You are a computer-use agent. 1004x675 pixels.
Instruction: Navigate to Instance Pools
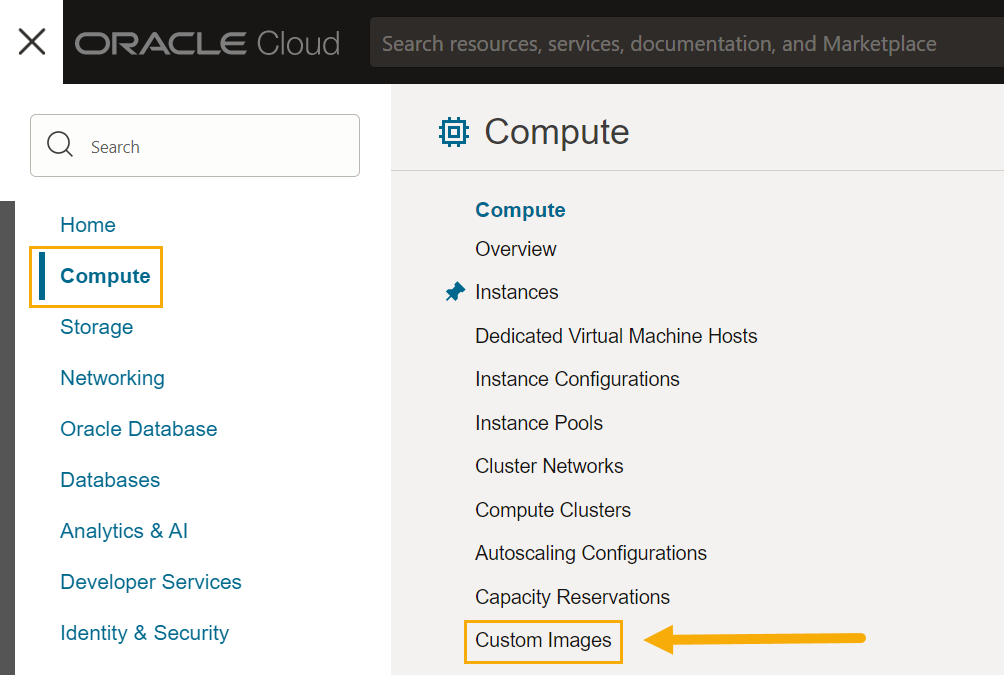[x=539, y=423]
